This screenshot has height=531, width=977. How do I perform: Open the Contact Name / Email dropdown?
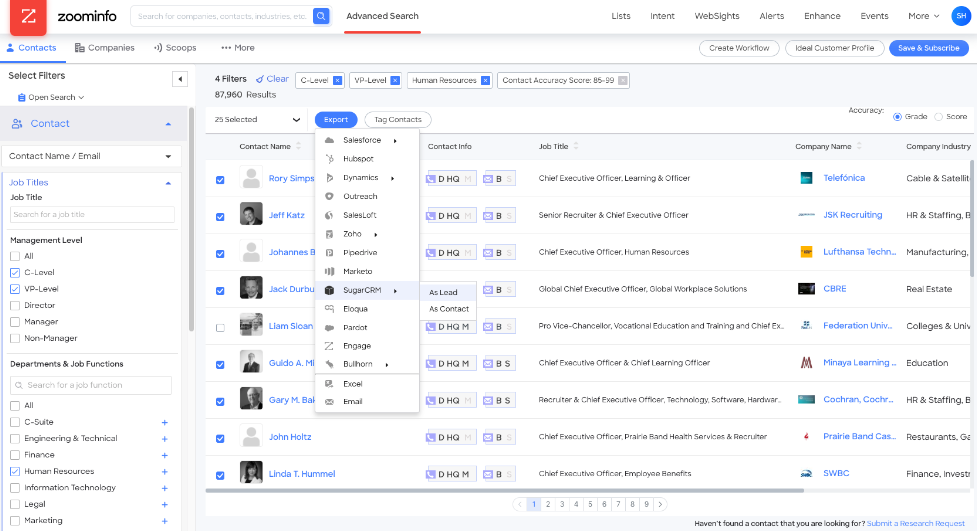92,156
